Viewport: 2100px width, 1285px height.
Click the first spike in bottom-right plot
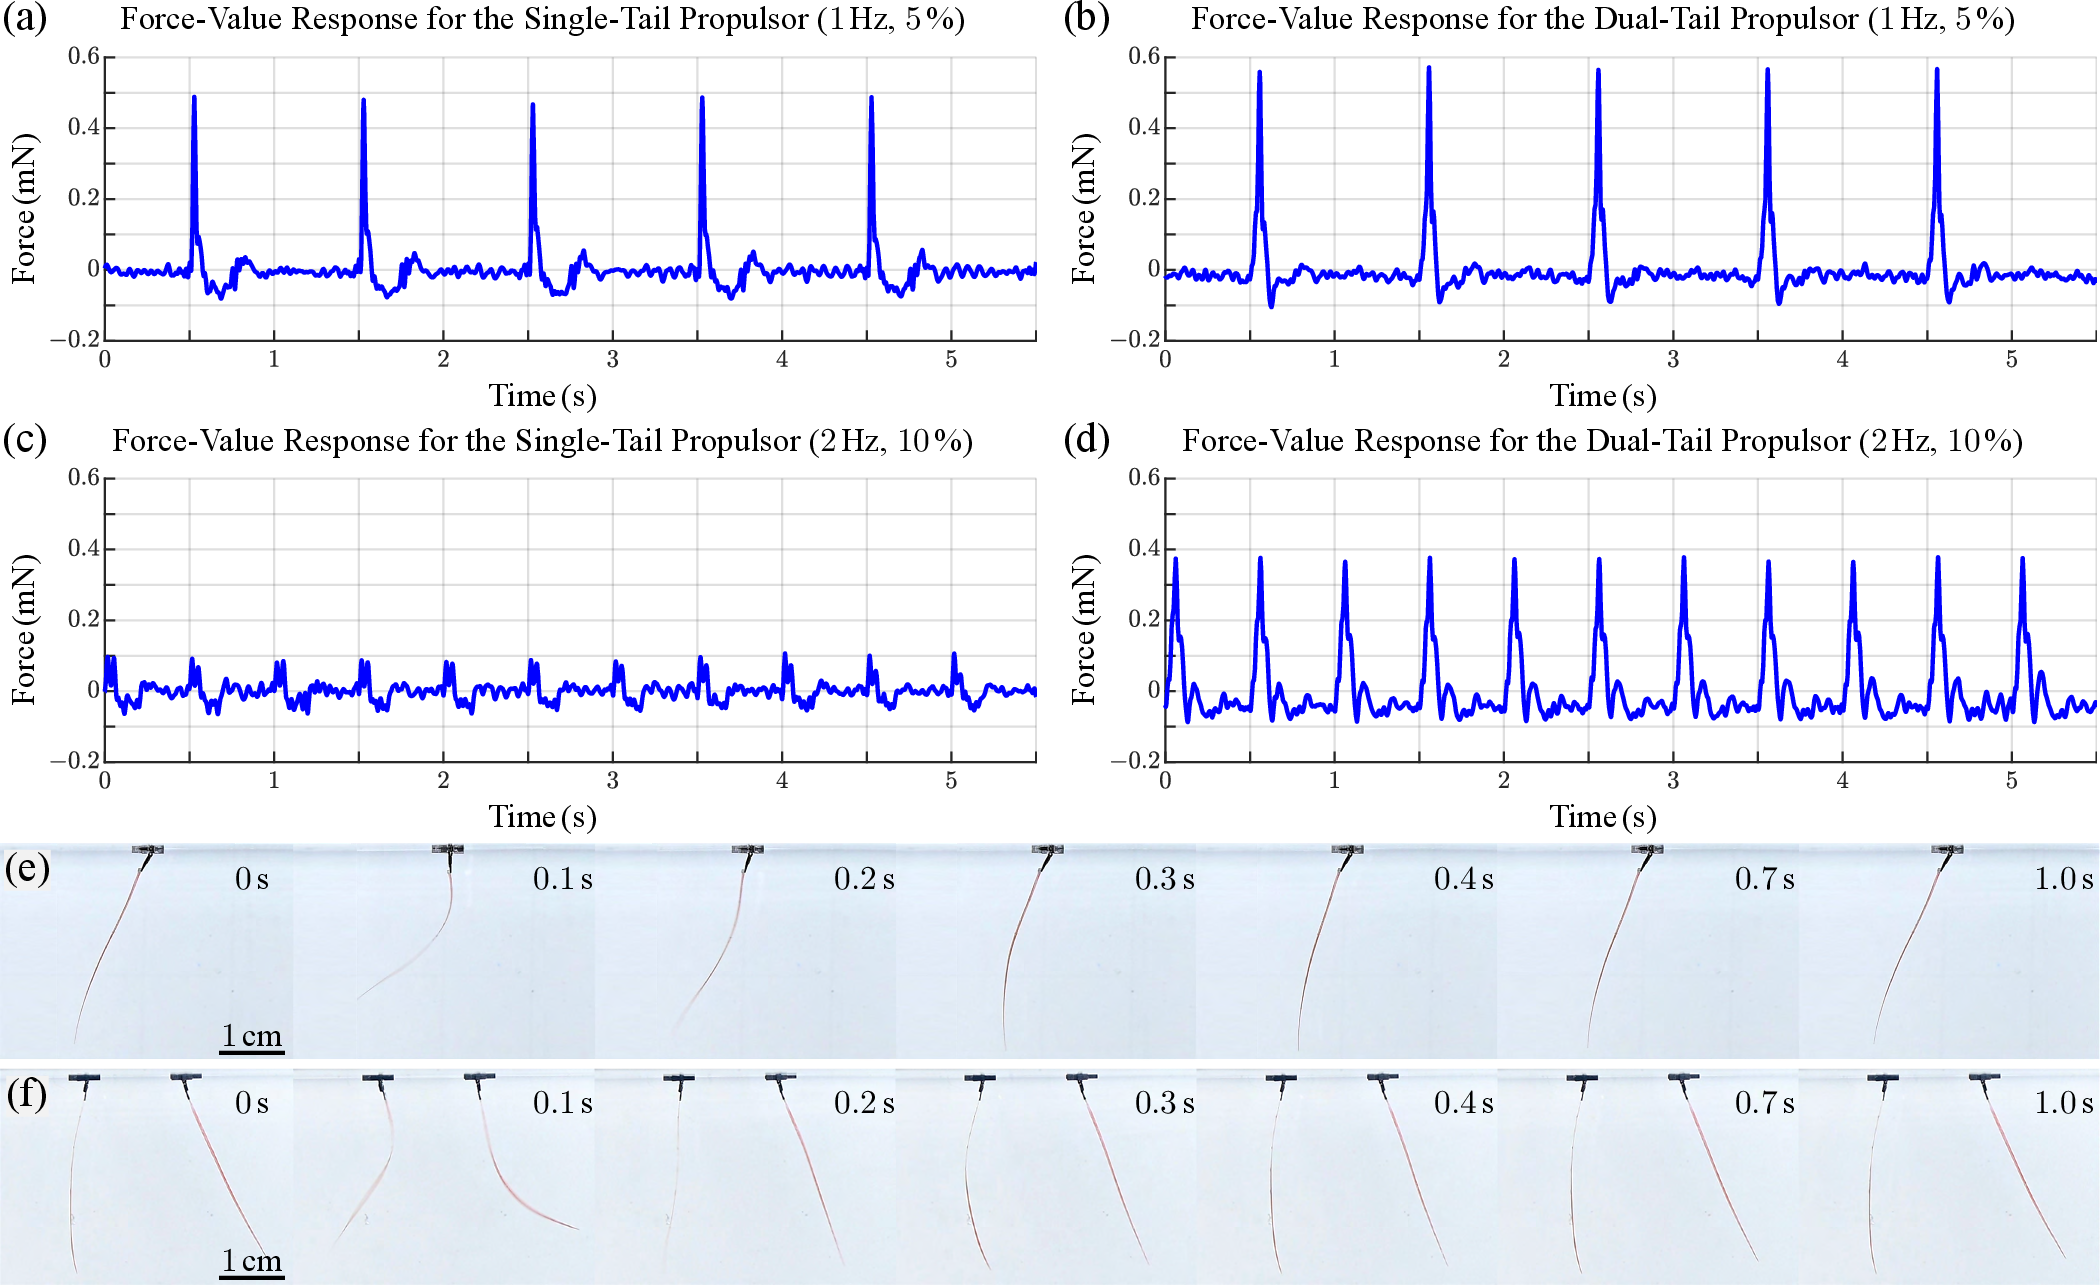click(1176, 561)
